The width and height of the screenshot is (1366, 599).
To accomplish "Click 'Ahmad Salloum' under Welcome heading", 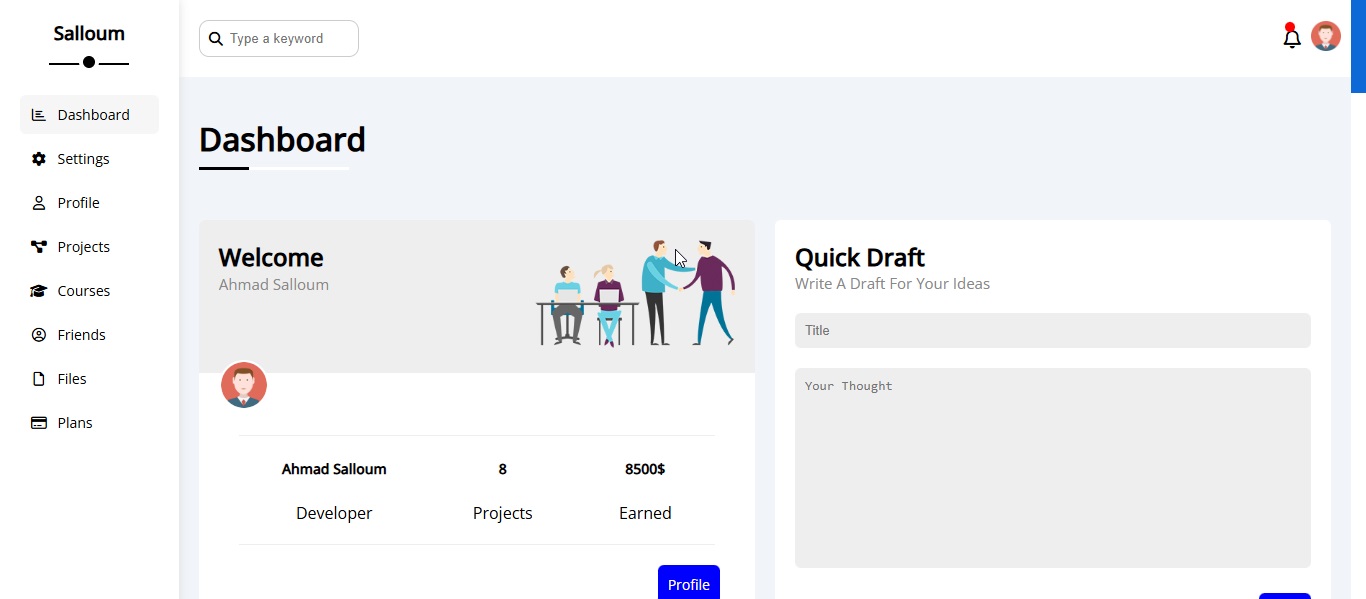I will coord(274,285).
